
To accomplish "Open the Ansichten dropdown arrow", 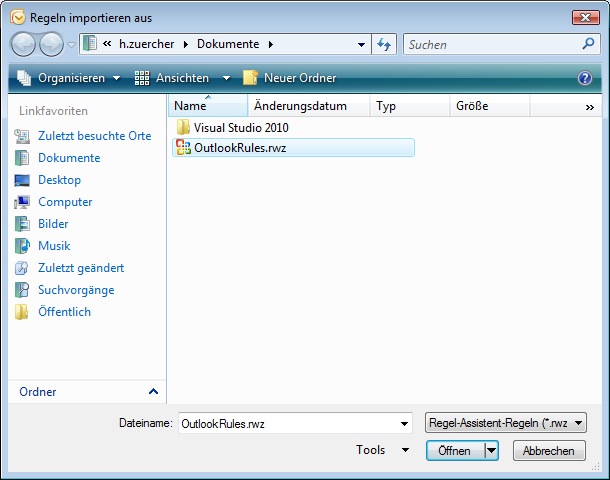I will [x=226, y=78].
